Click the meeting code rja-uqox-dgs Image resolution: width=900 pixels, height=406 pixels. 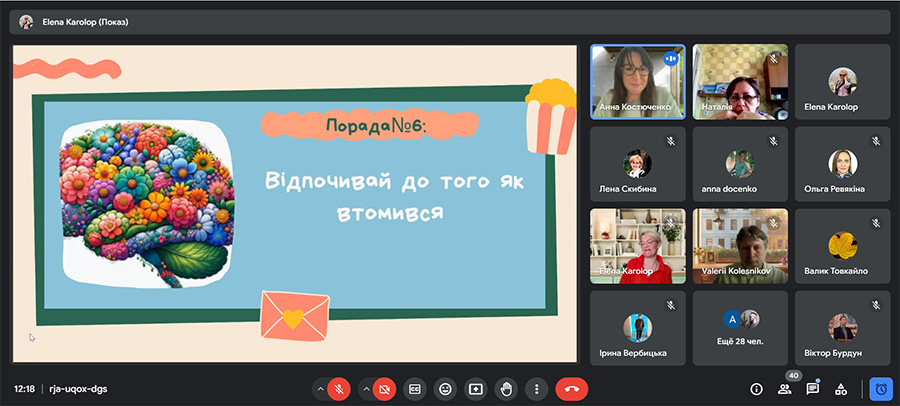77,388
